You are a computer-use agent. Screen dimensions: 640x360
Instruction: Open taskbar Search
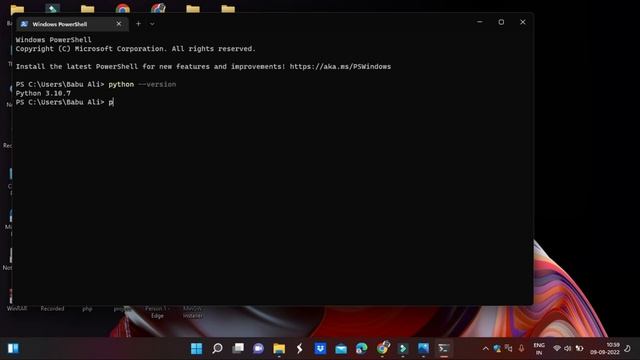[x=217, y=348]
